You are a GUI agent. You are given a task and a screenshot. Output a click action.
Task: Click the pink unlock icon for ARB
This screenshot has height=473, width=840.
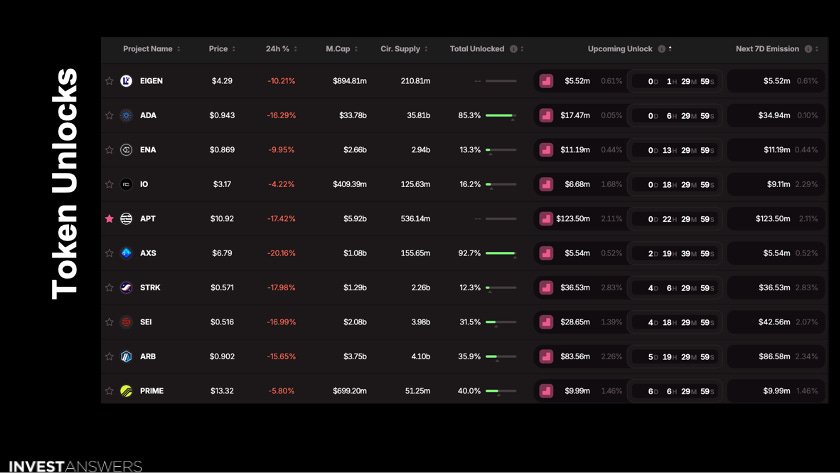point(546,356)
